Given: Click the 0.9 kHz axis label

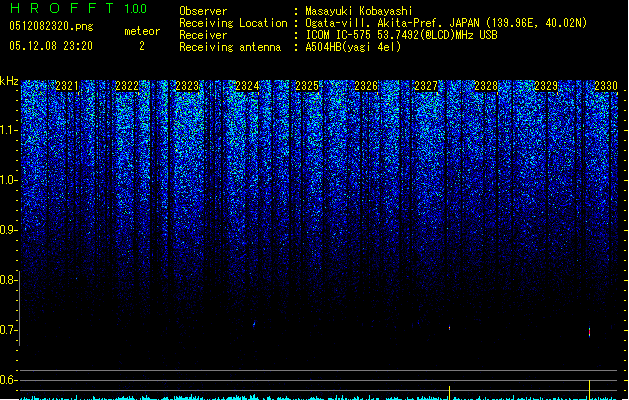Looking at the screenshot, I should pos(9,230).
